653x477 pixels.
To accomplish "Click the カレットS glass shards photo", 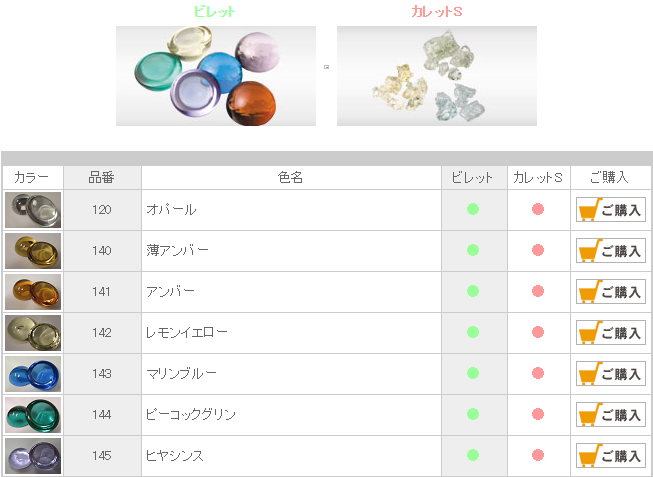I will [437, 76].
